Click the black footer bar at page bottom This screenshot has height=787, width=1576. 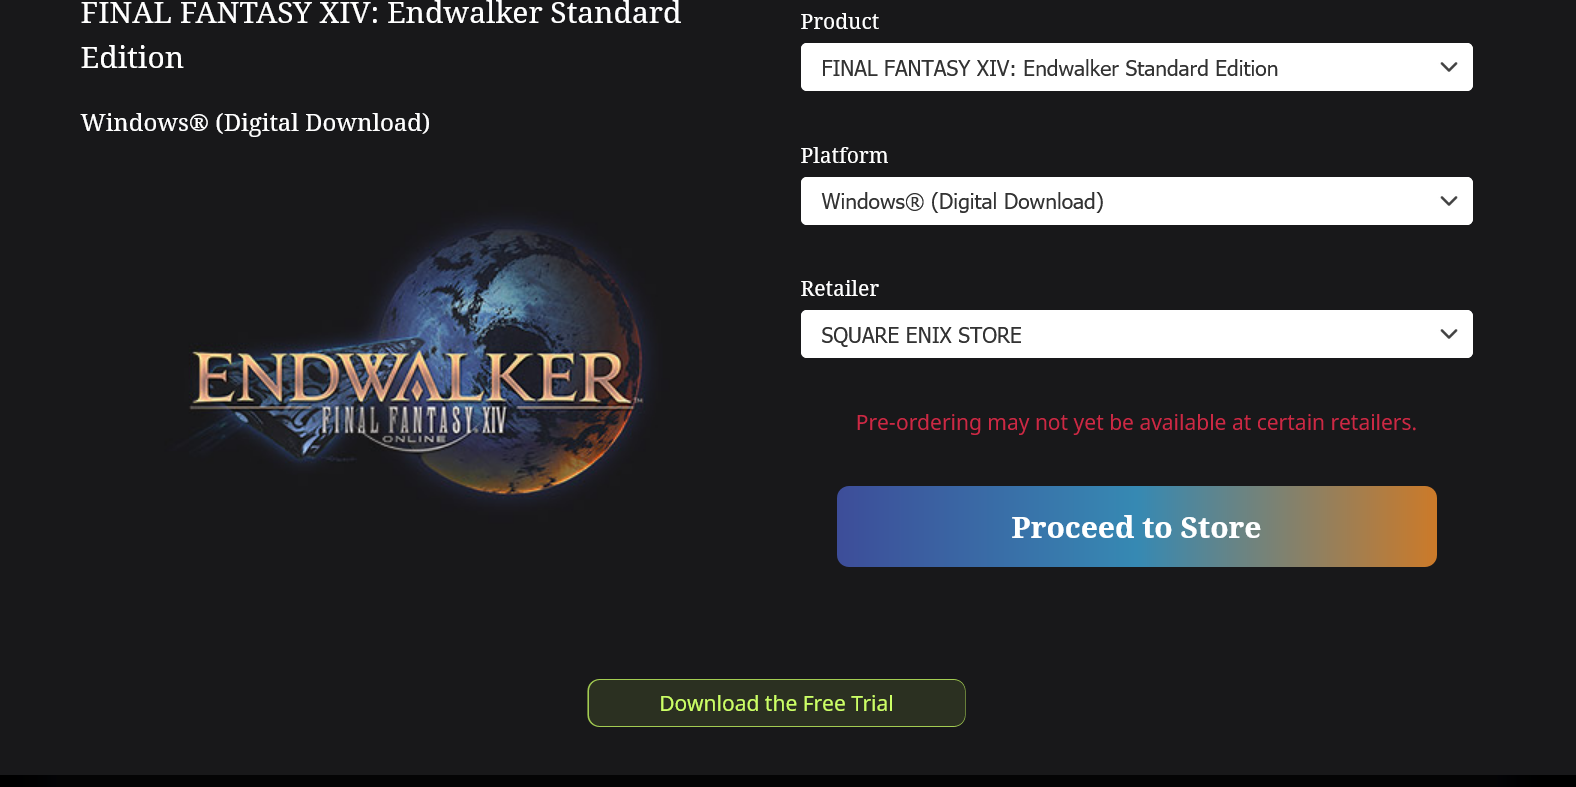click(x=788, y=781)
